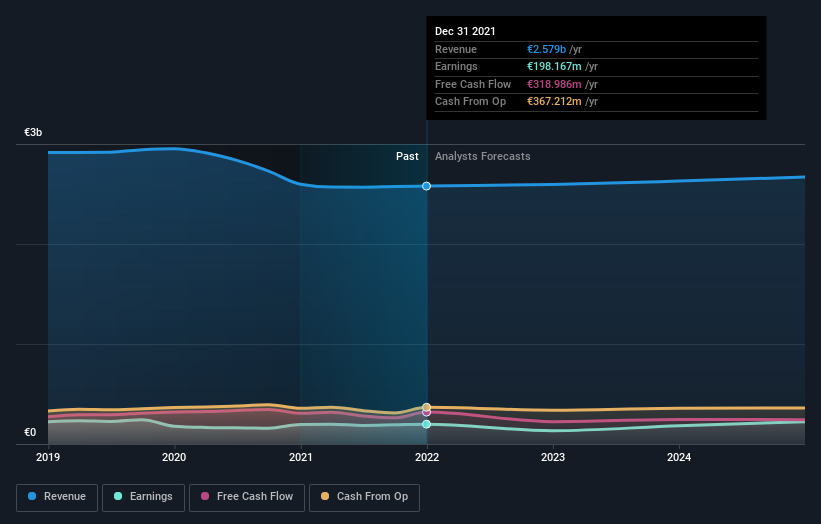Screen dimensions: 821x524
Task: Click the 2024 x-axis label
Action: pyautogui.click(x=679, y=458)
